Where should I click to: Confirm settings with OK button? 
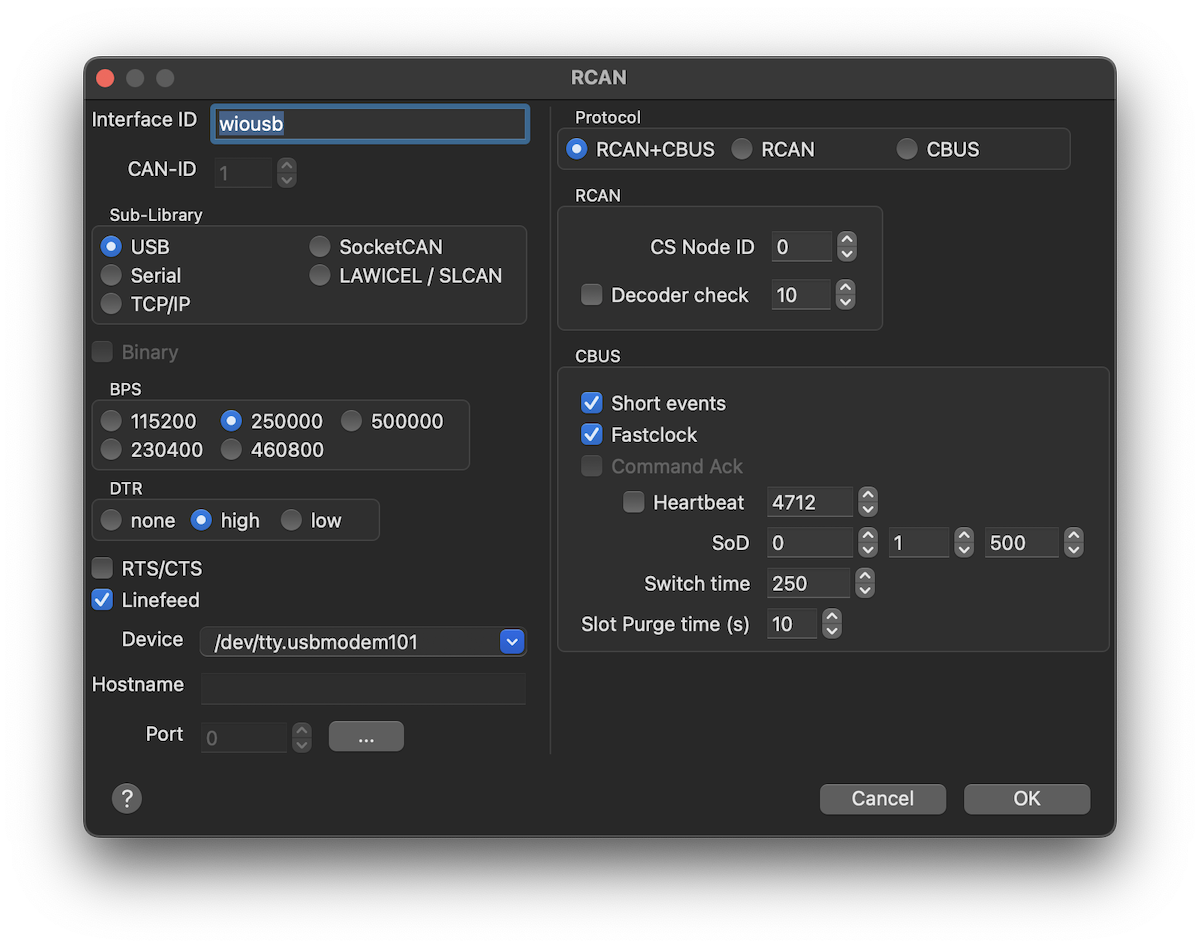pyautogui.click(x=1026, y=798)
